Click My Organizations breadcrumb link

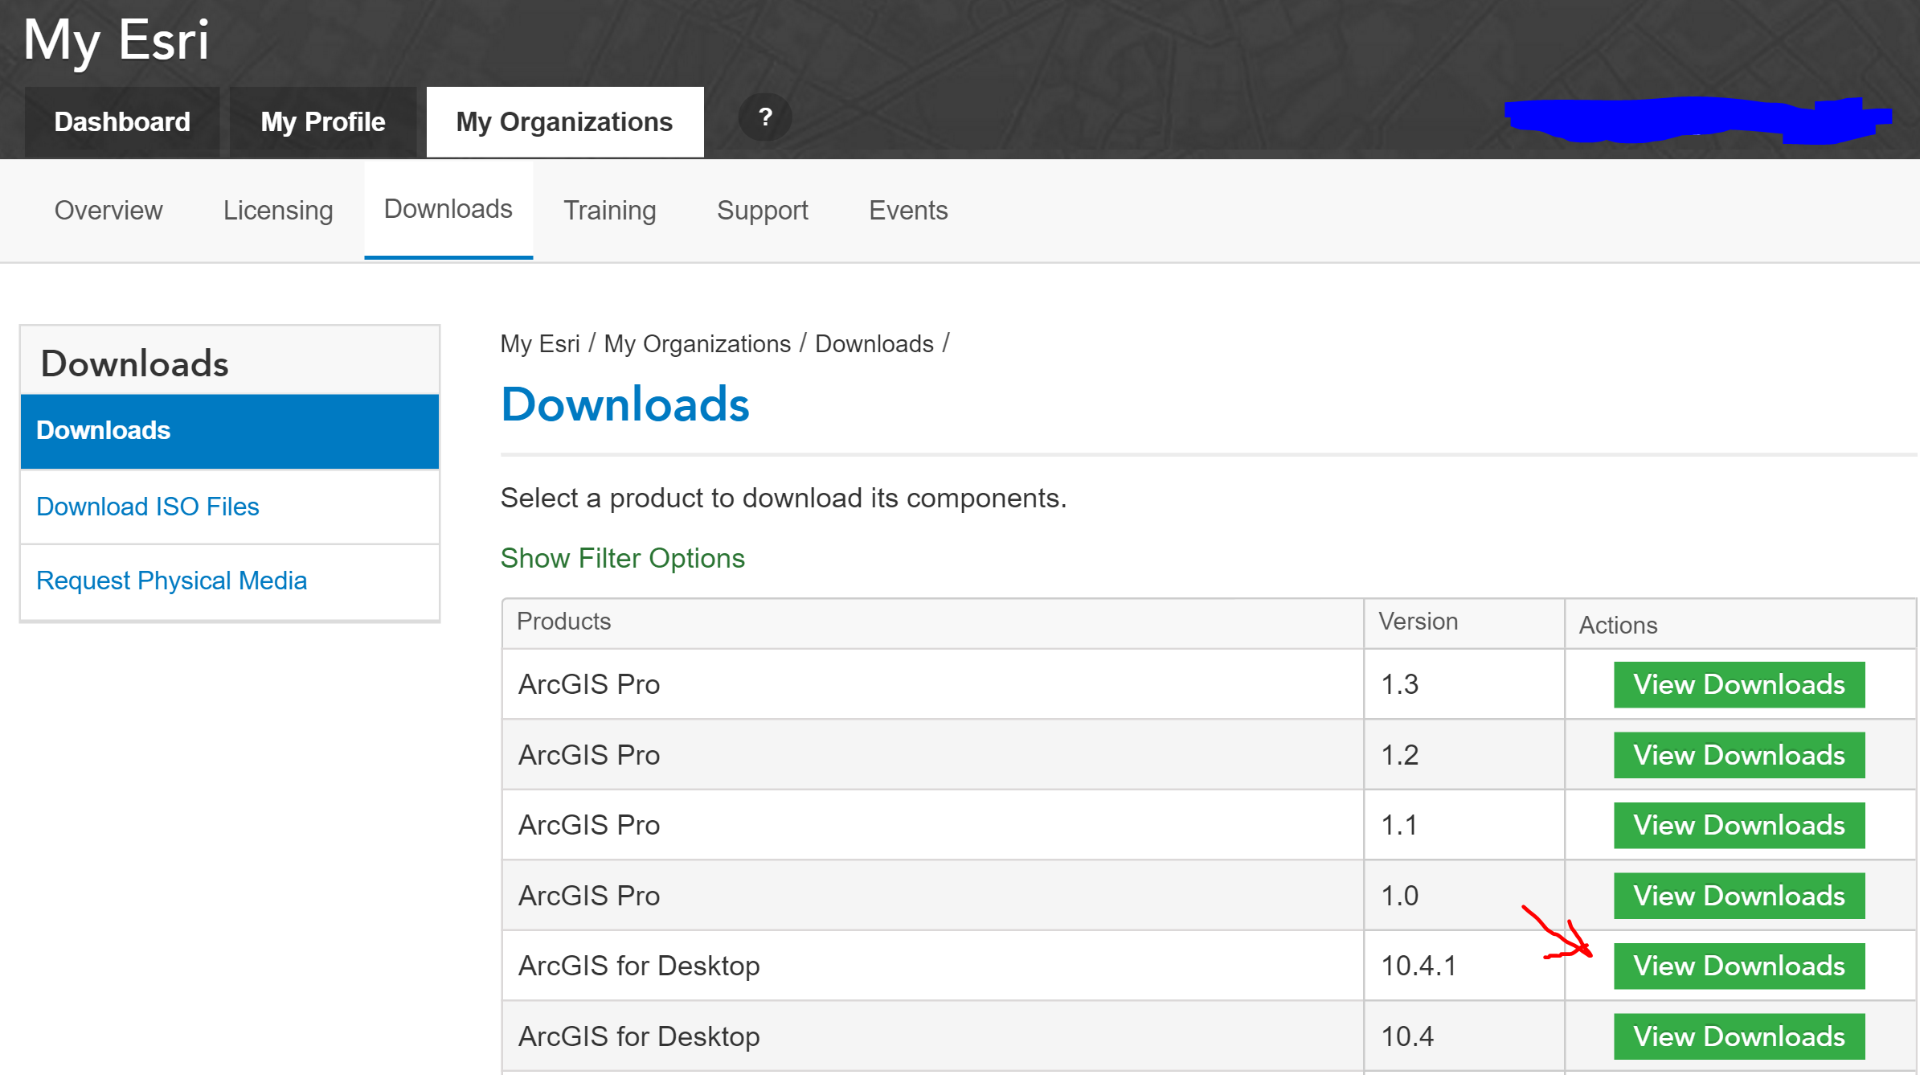click(x=697, y=344)
